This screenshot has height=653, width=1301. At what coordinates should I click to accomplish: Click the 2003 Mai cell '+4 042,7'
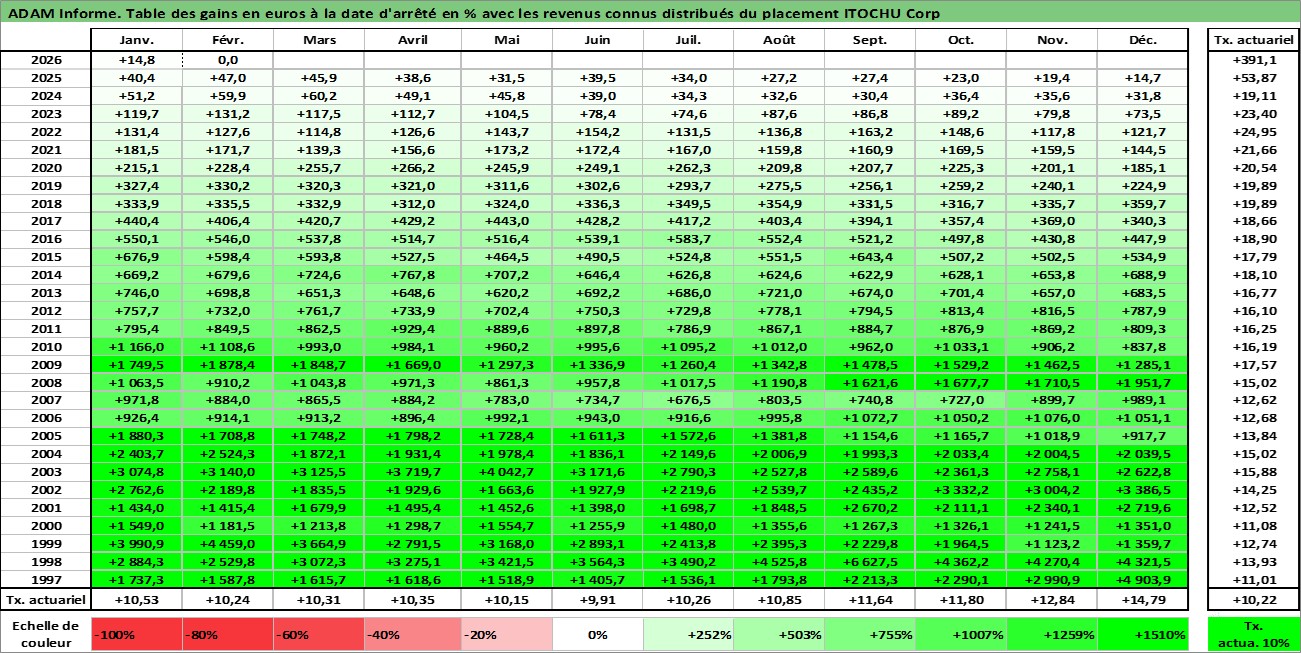coord(506,472)
